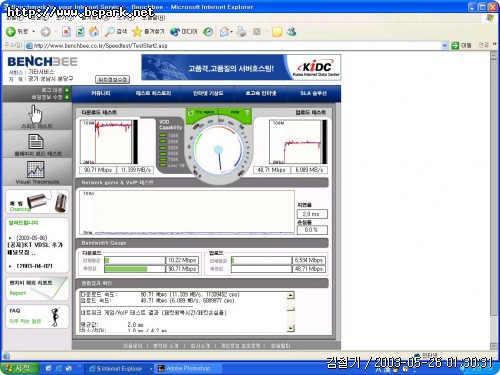Click the Stop (red X) toolbar icon
The height and width of the screenshot is (375, 500).
tap(66, 32)
